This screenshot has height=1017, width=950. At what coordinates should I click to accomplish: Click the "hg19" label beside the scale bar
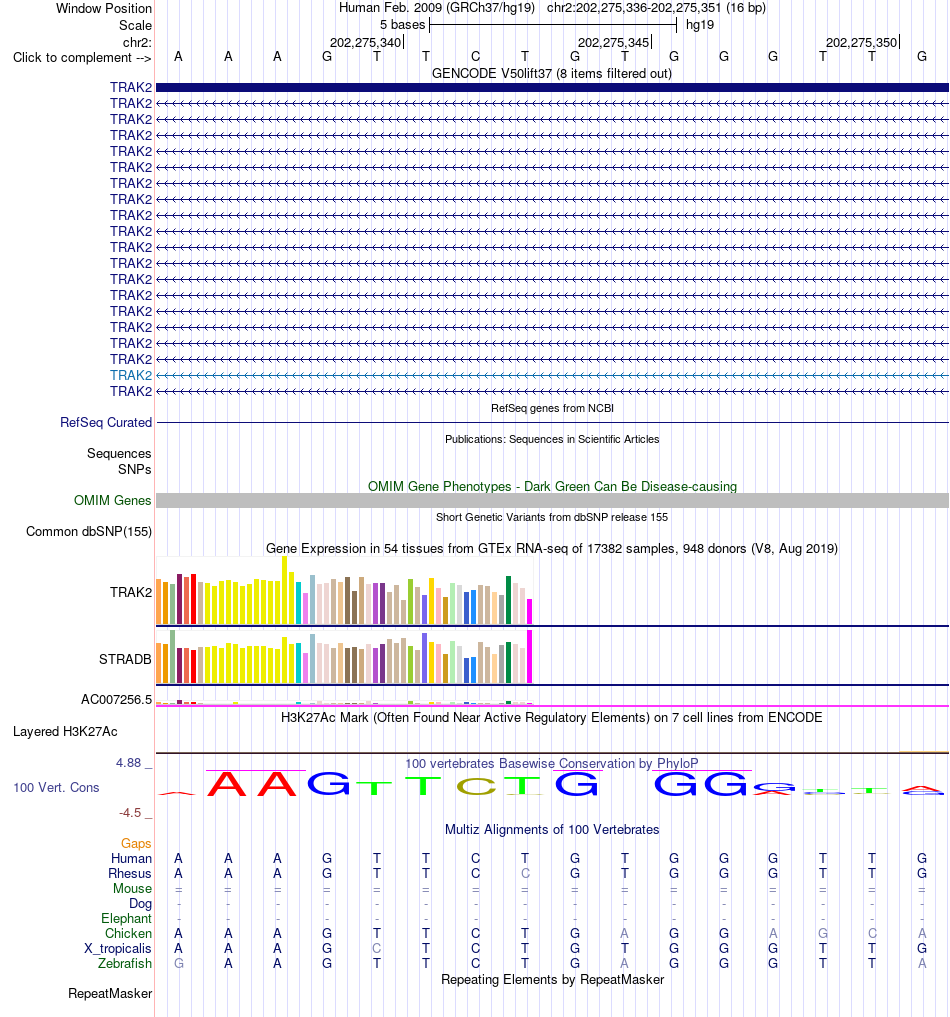(x=700, y=25)
